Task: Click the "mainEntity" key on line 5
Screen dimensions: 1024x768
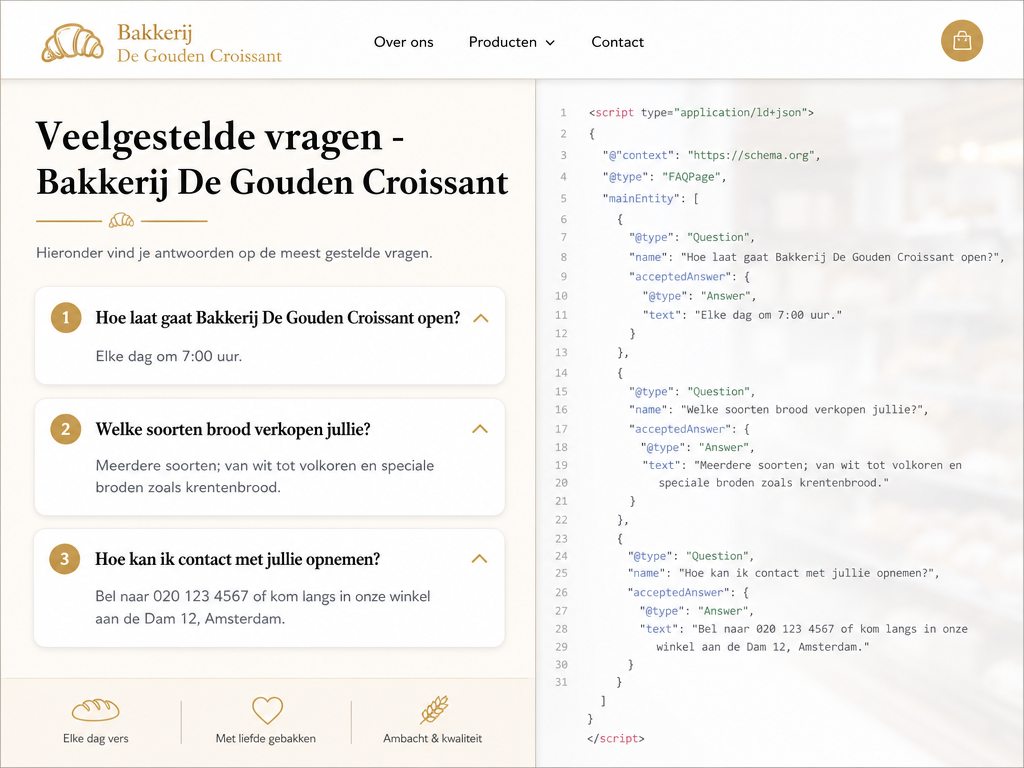Action: click(641, 199)
